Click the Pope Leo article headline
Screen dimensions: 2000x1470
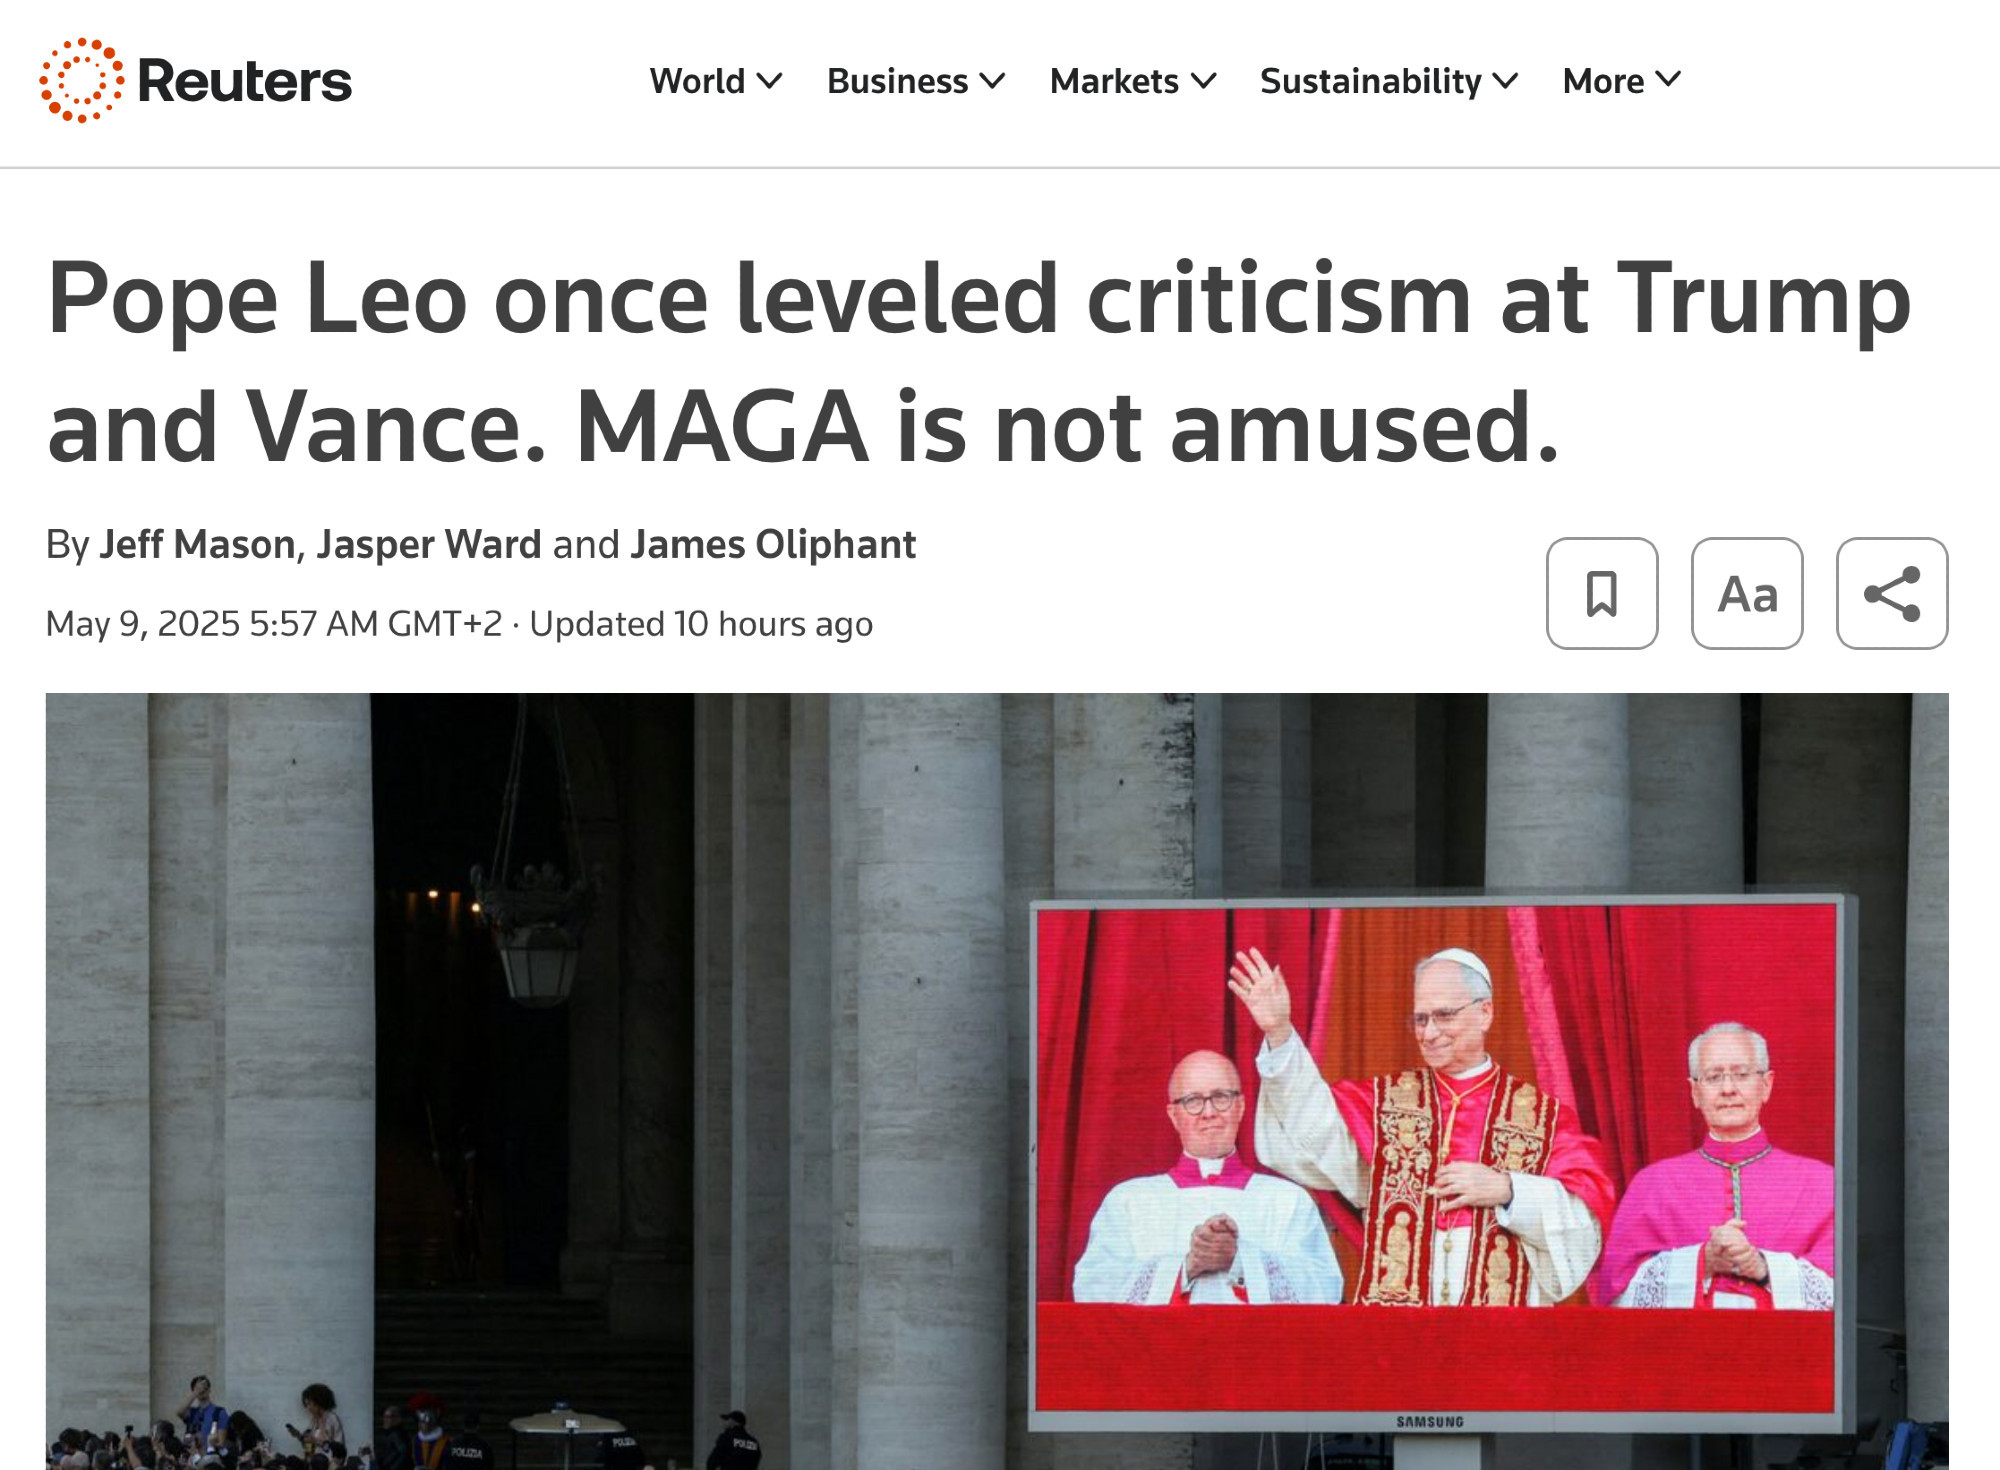click(x=978, y=362)
